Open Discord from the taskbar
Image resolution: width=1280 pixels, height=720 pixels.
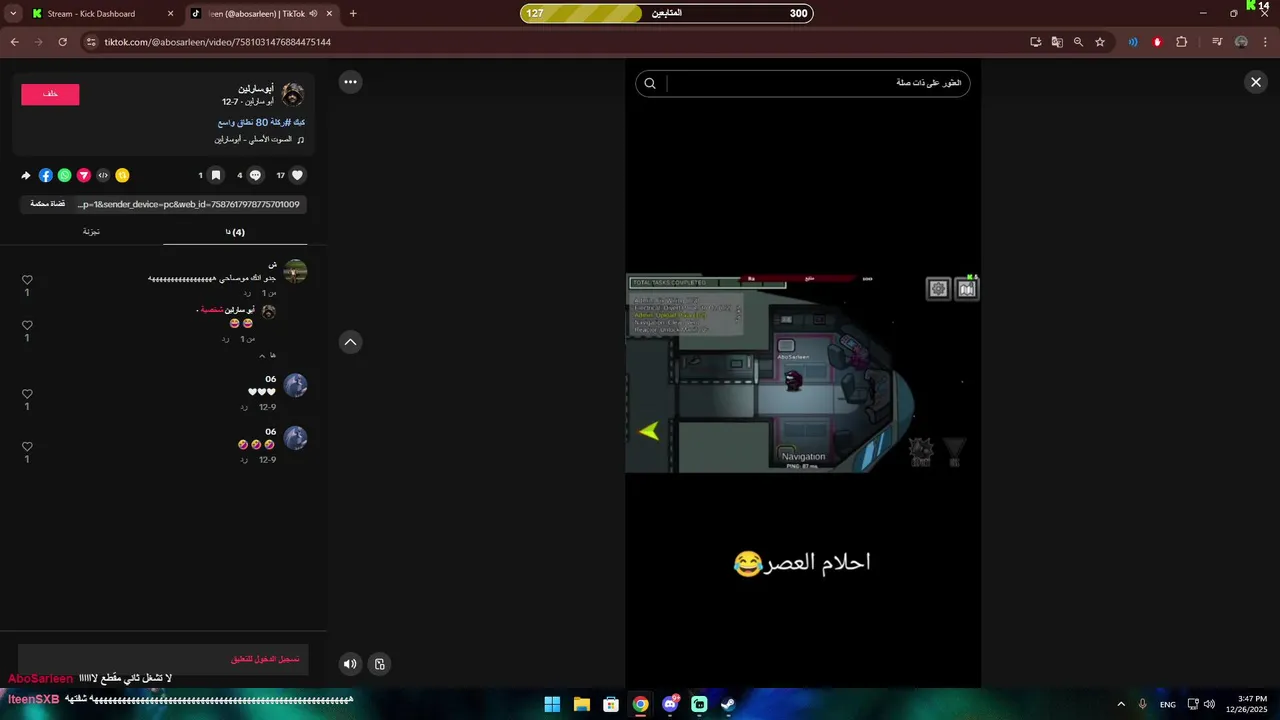coord(670,704)
